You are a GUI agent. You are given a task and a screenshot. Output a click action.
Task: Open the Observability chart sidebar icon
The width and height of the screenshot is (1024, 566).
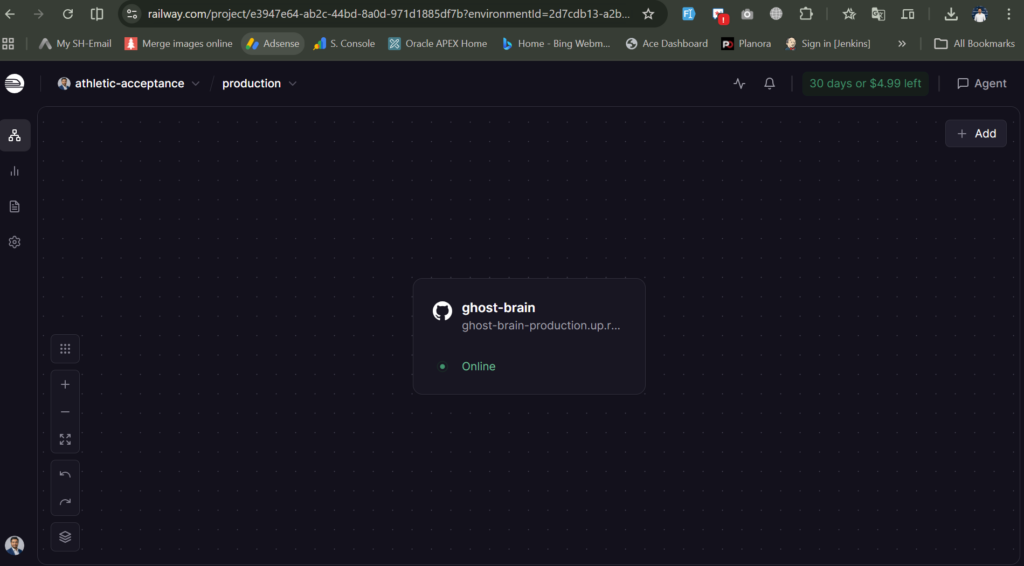15,171
